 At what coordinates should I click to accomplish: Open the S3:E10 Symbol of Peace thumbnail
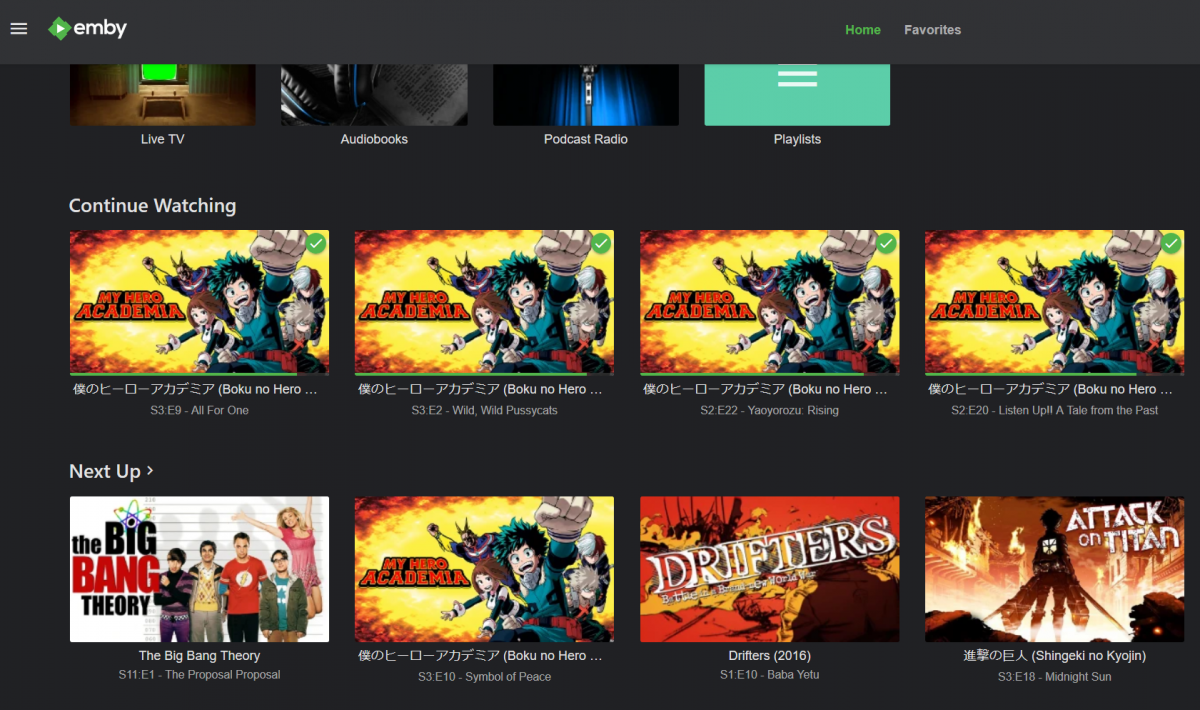(484, 569)
